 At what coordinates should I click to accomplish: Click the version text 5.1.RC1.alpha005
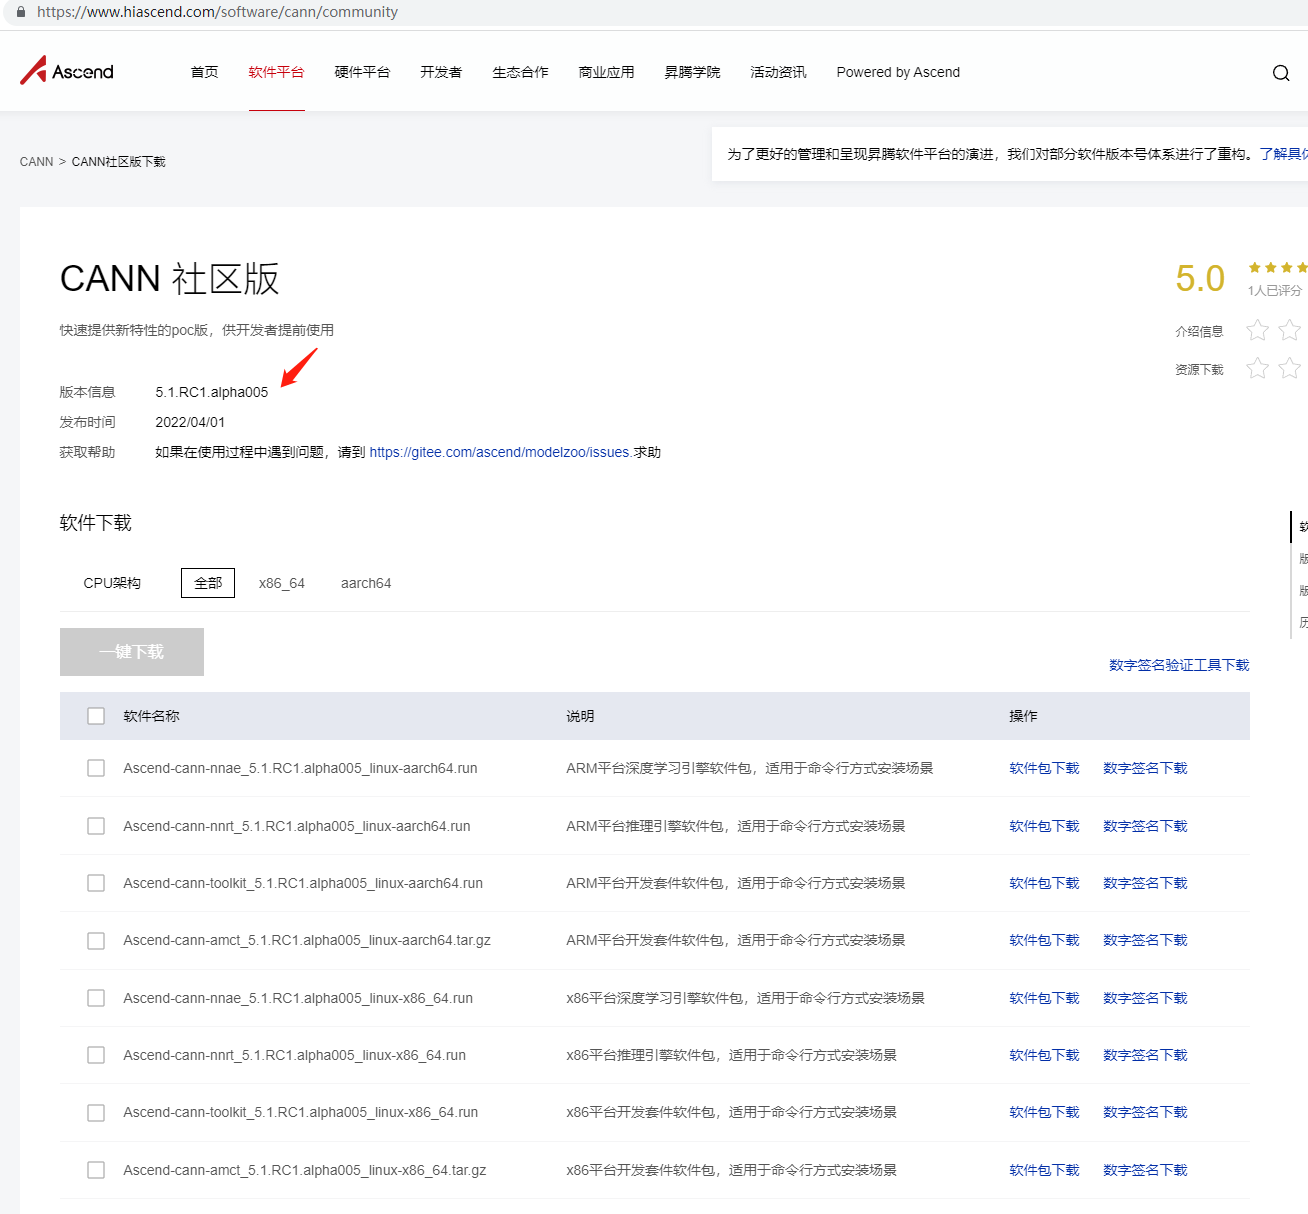212,392
